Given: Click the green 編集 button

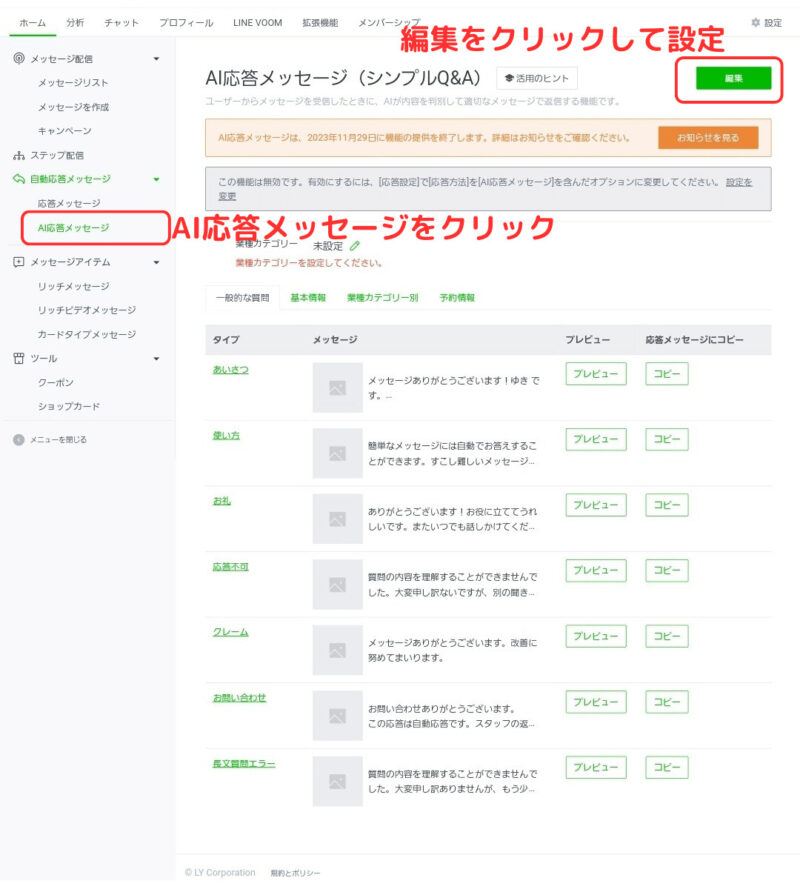Looking at the screenshot, I should pos(733,79).
